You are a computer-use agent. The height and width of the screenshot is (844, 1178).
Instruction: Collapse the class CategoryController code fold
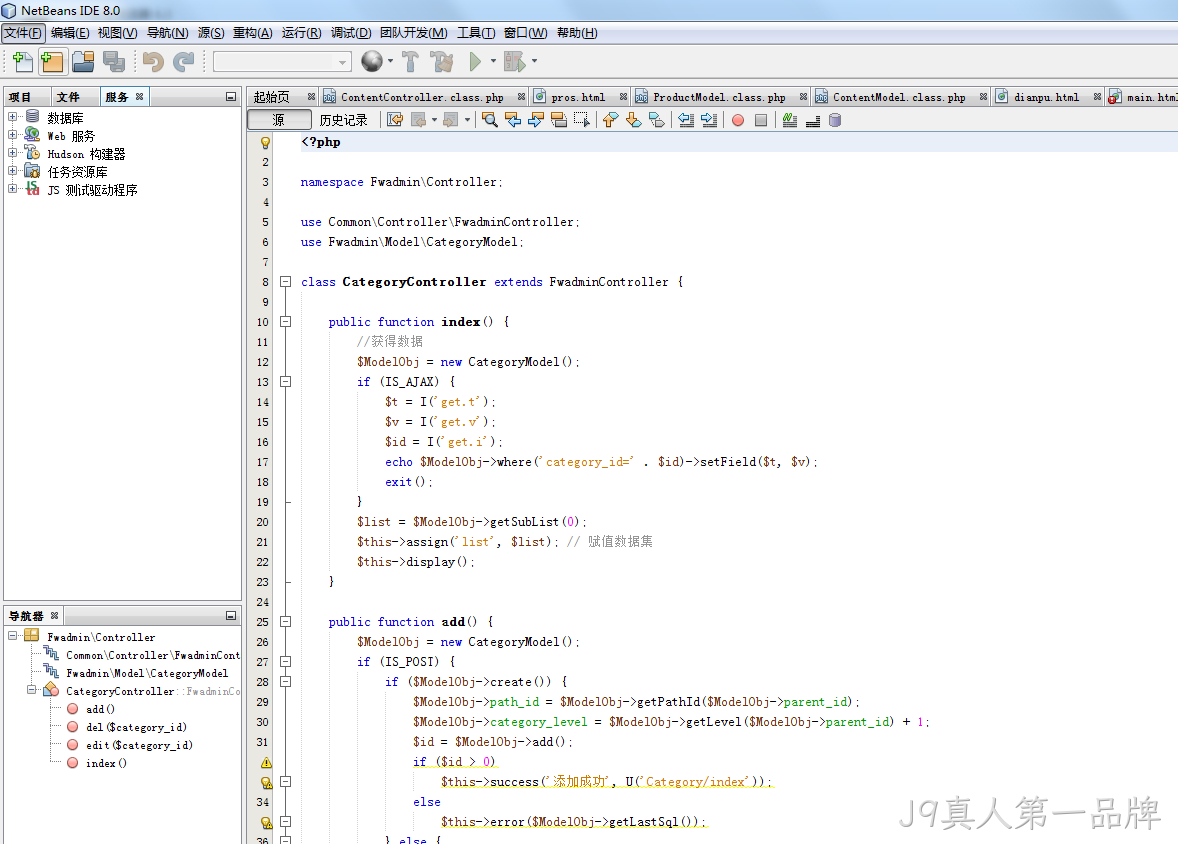coord(285,282)
